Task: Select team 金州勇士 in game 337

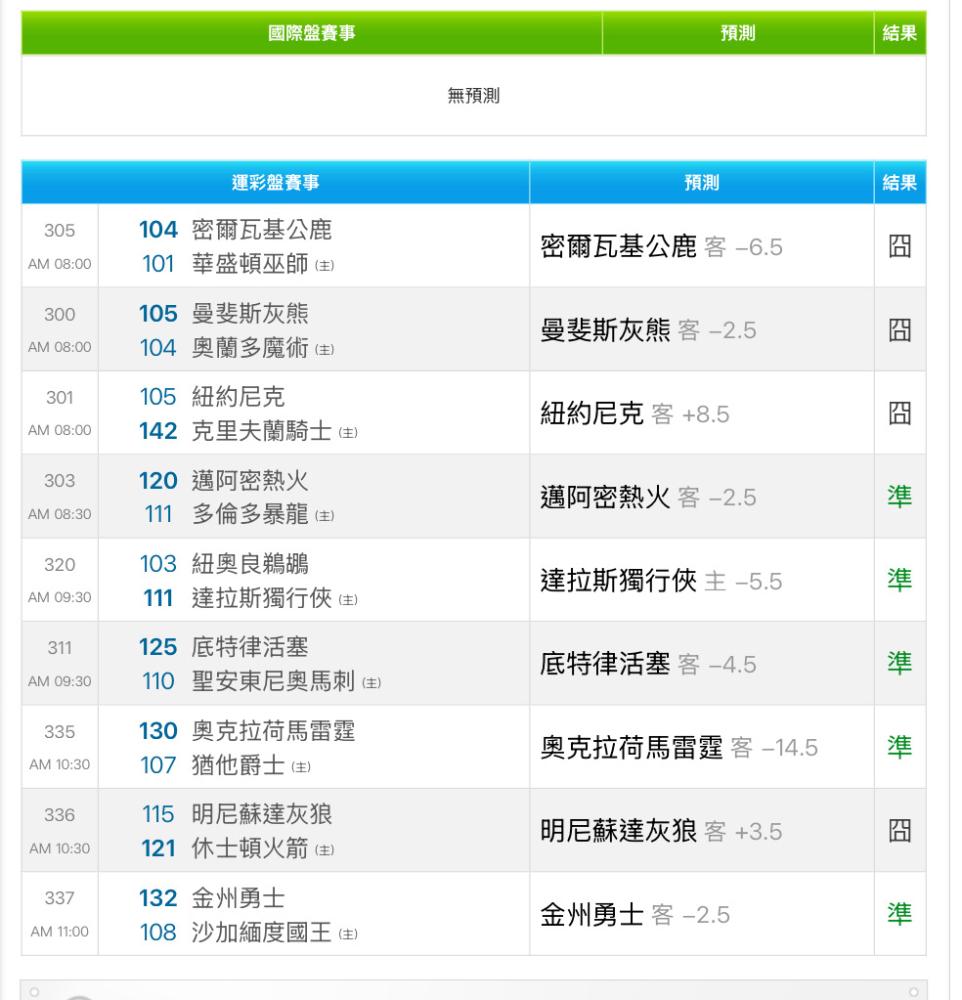Action: click(238, 898)
